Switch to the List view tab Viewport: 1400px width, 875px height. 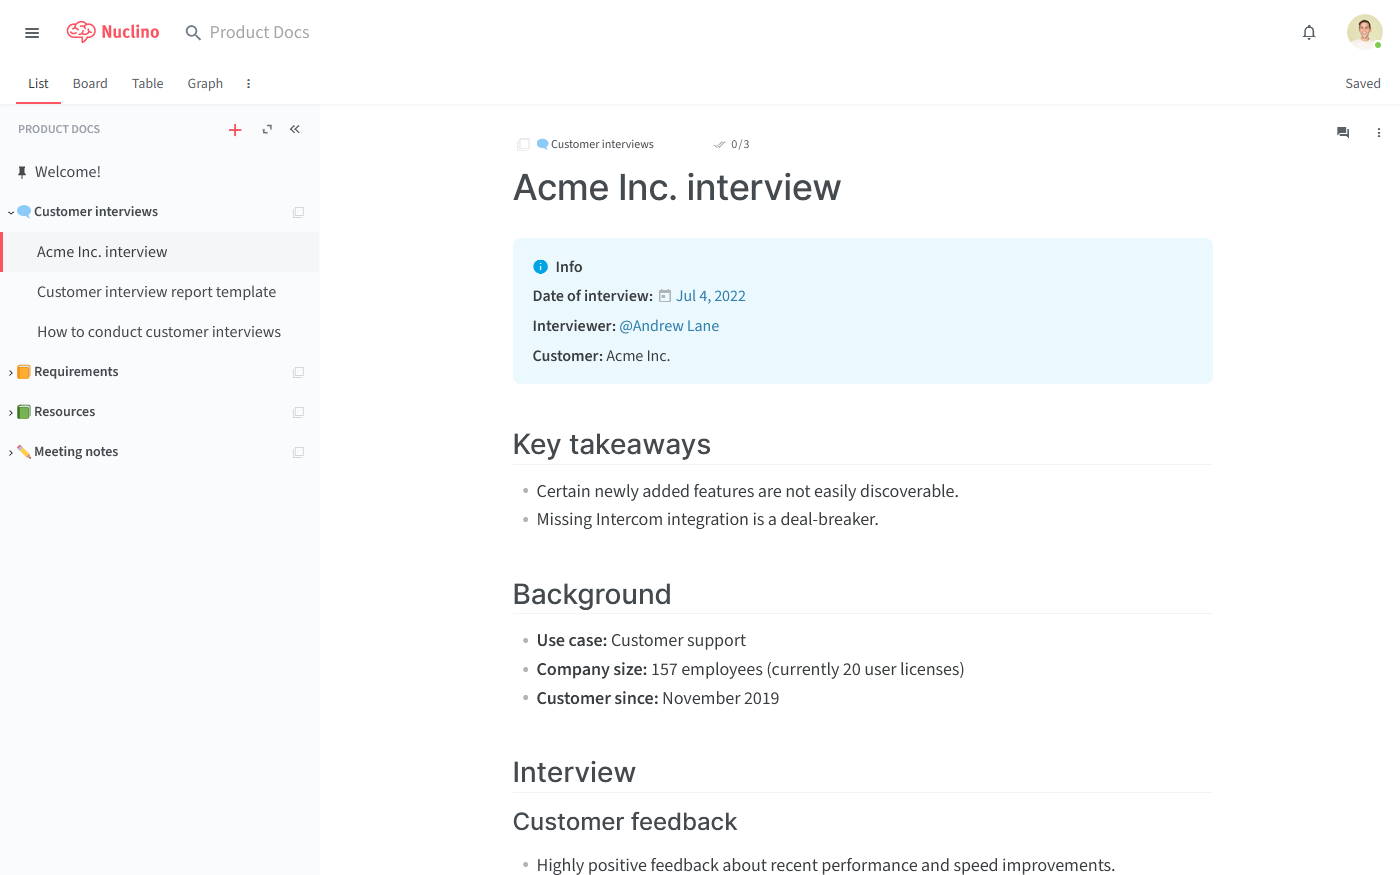click(38, 84)
